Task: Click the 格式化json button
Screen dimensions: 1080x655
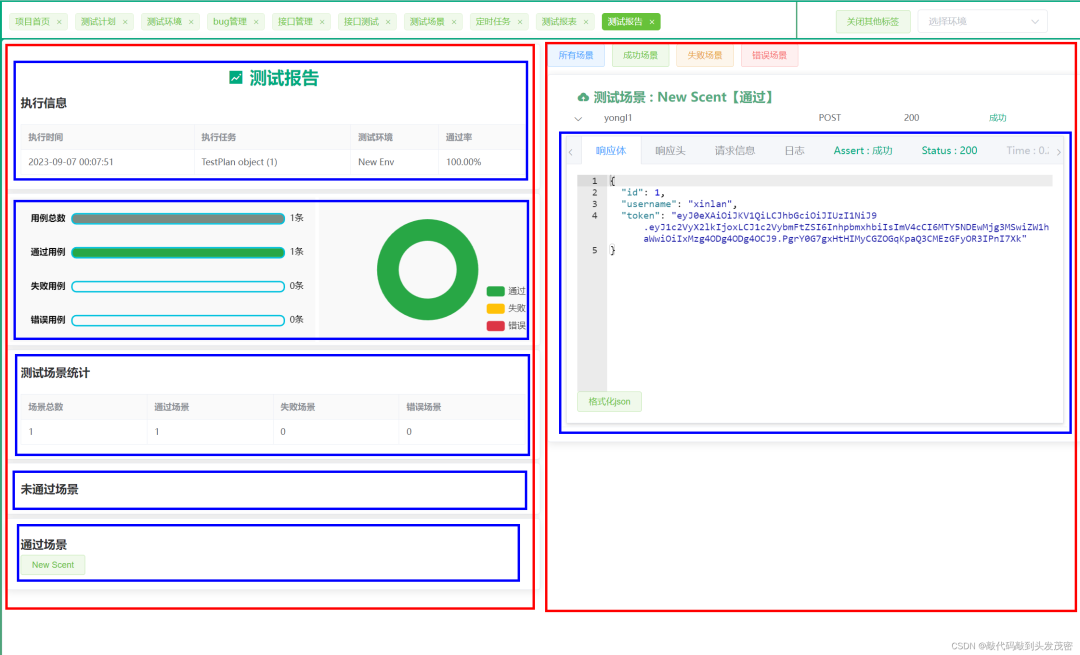Action: click(x=609, y=402)
